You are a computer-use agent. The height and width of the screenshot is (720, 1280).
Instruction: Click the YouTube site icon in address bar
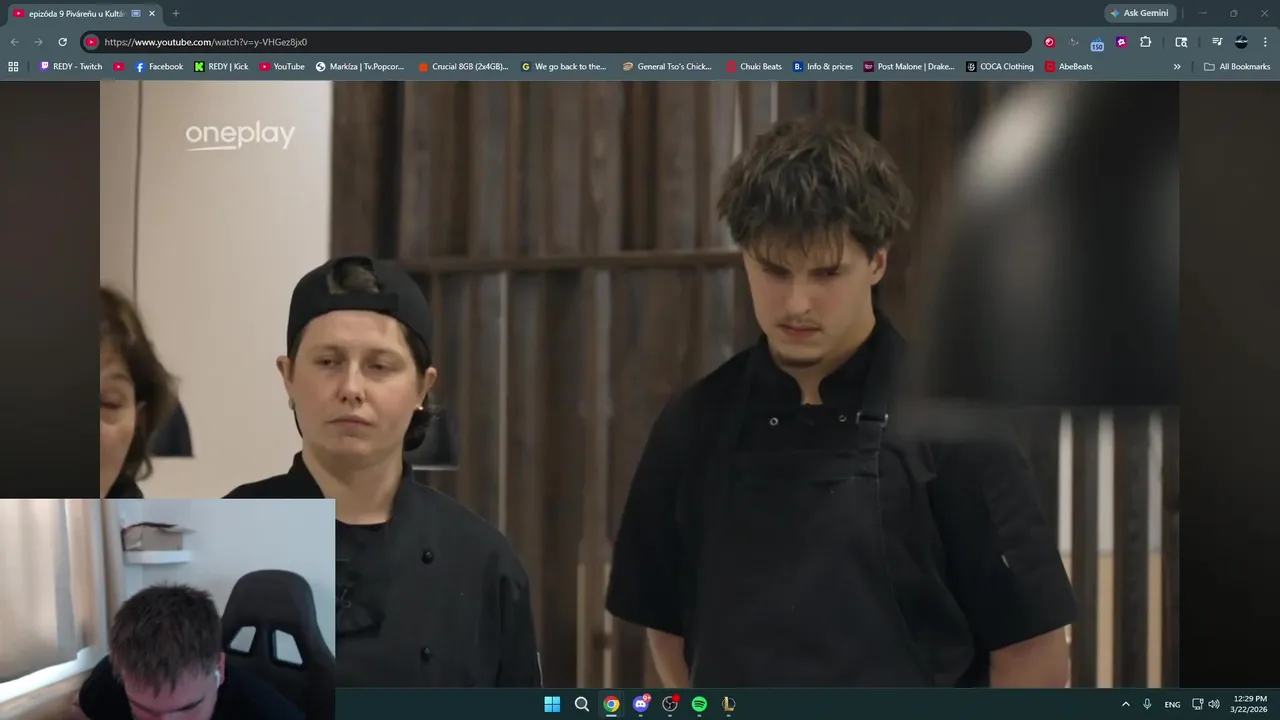91,42
